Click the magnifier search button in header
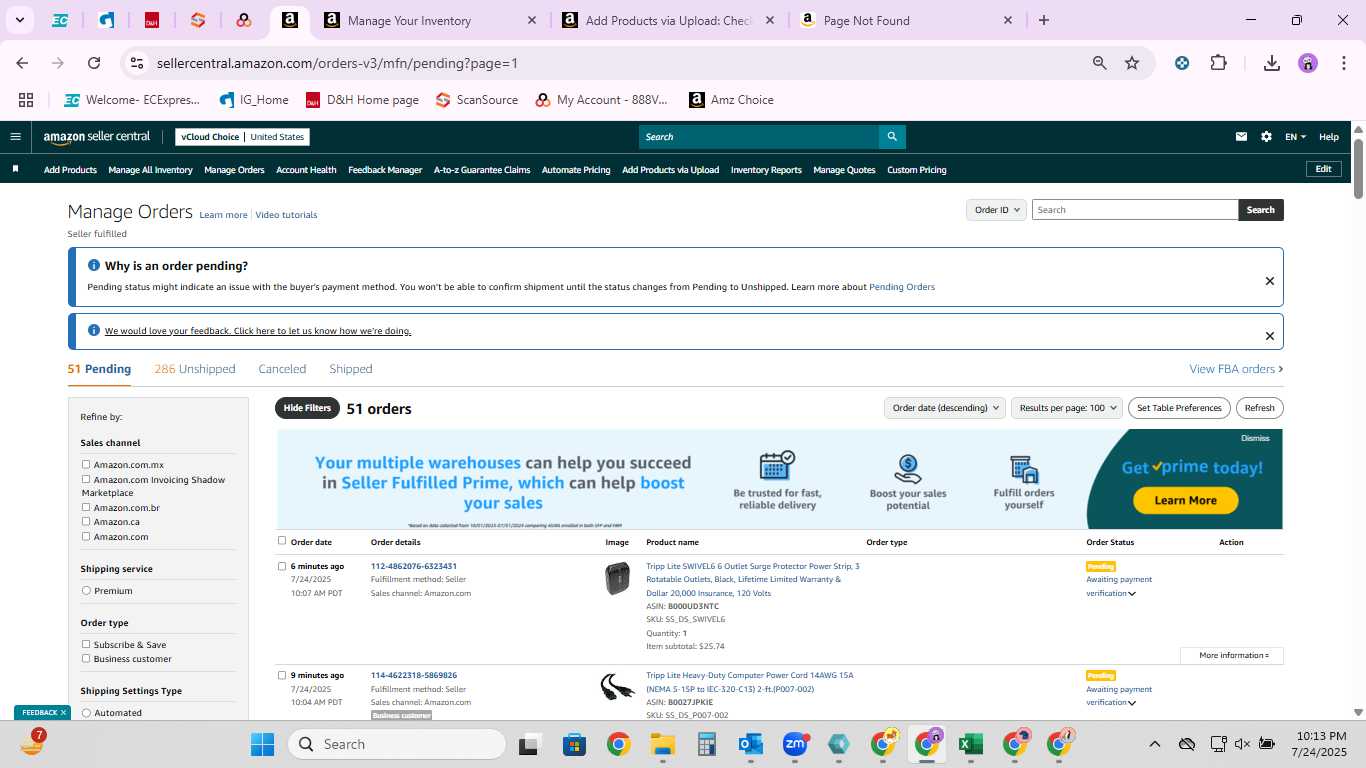Viewport: 1366px width, 768px height. [x=892, y=137]
